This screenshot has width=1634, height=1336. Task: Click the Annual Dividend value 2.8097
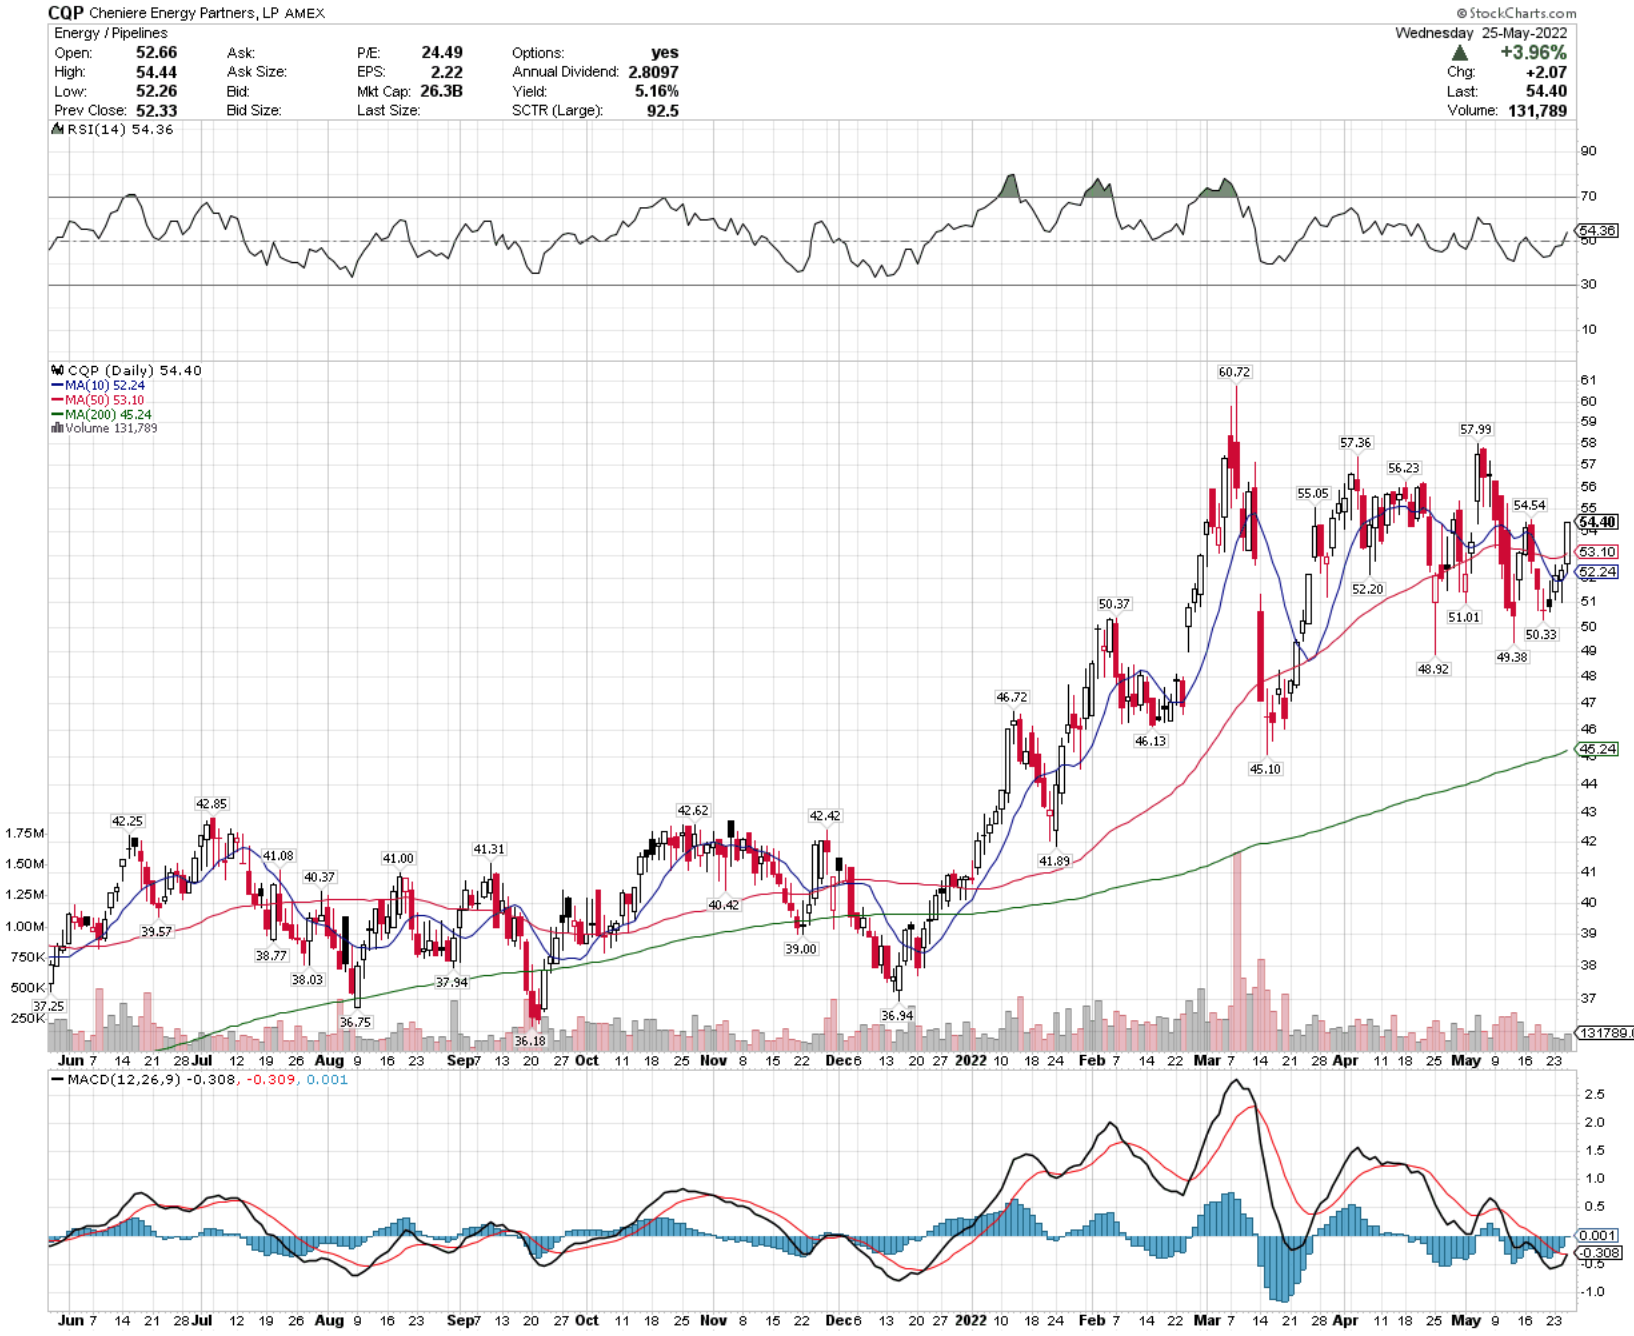click(x=653, y=72)
